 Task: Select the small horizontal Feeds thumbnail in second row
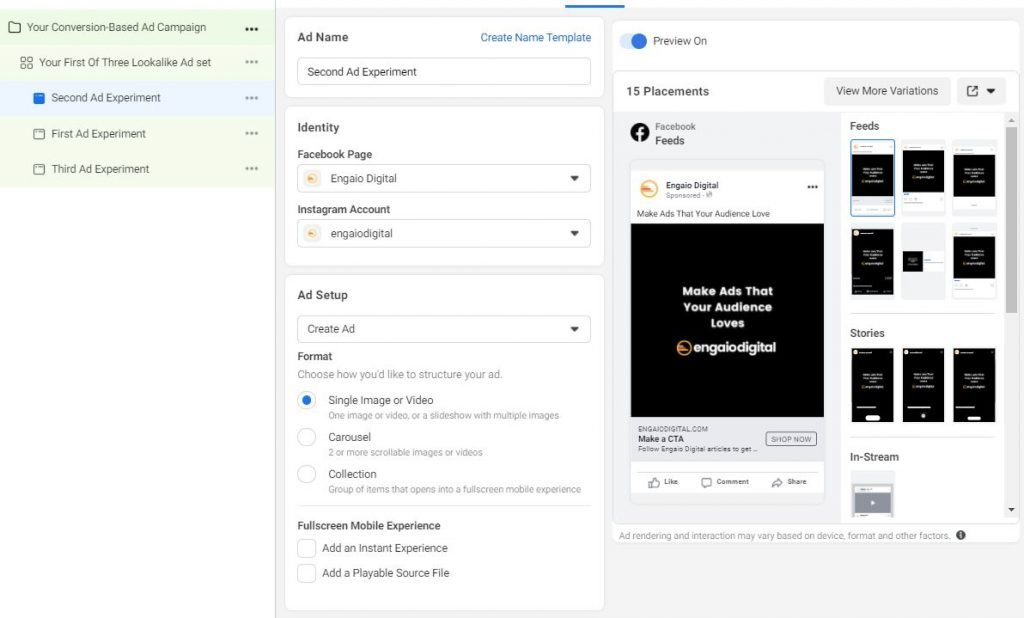(923, 261)
